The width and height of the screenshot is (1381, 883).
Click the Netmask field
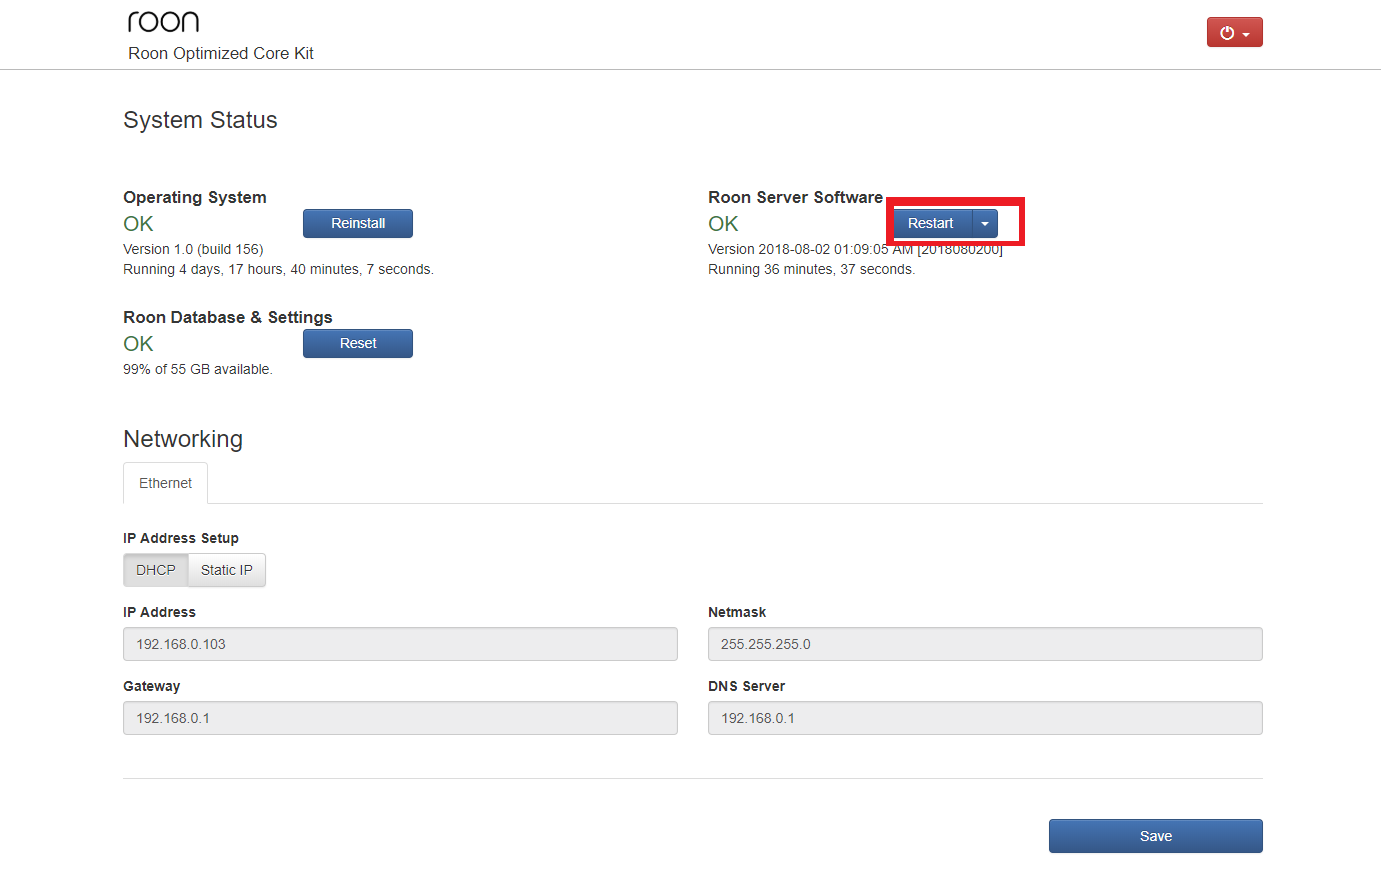pos(985,644)
